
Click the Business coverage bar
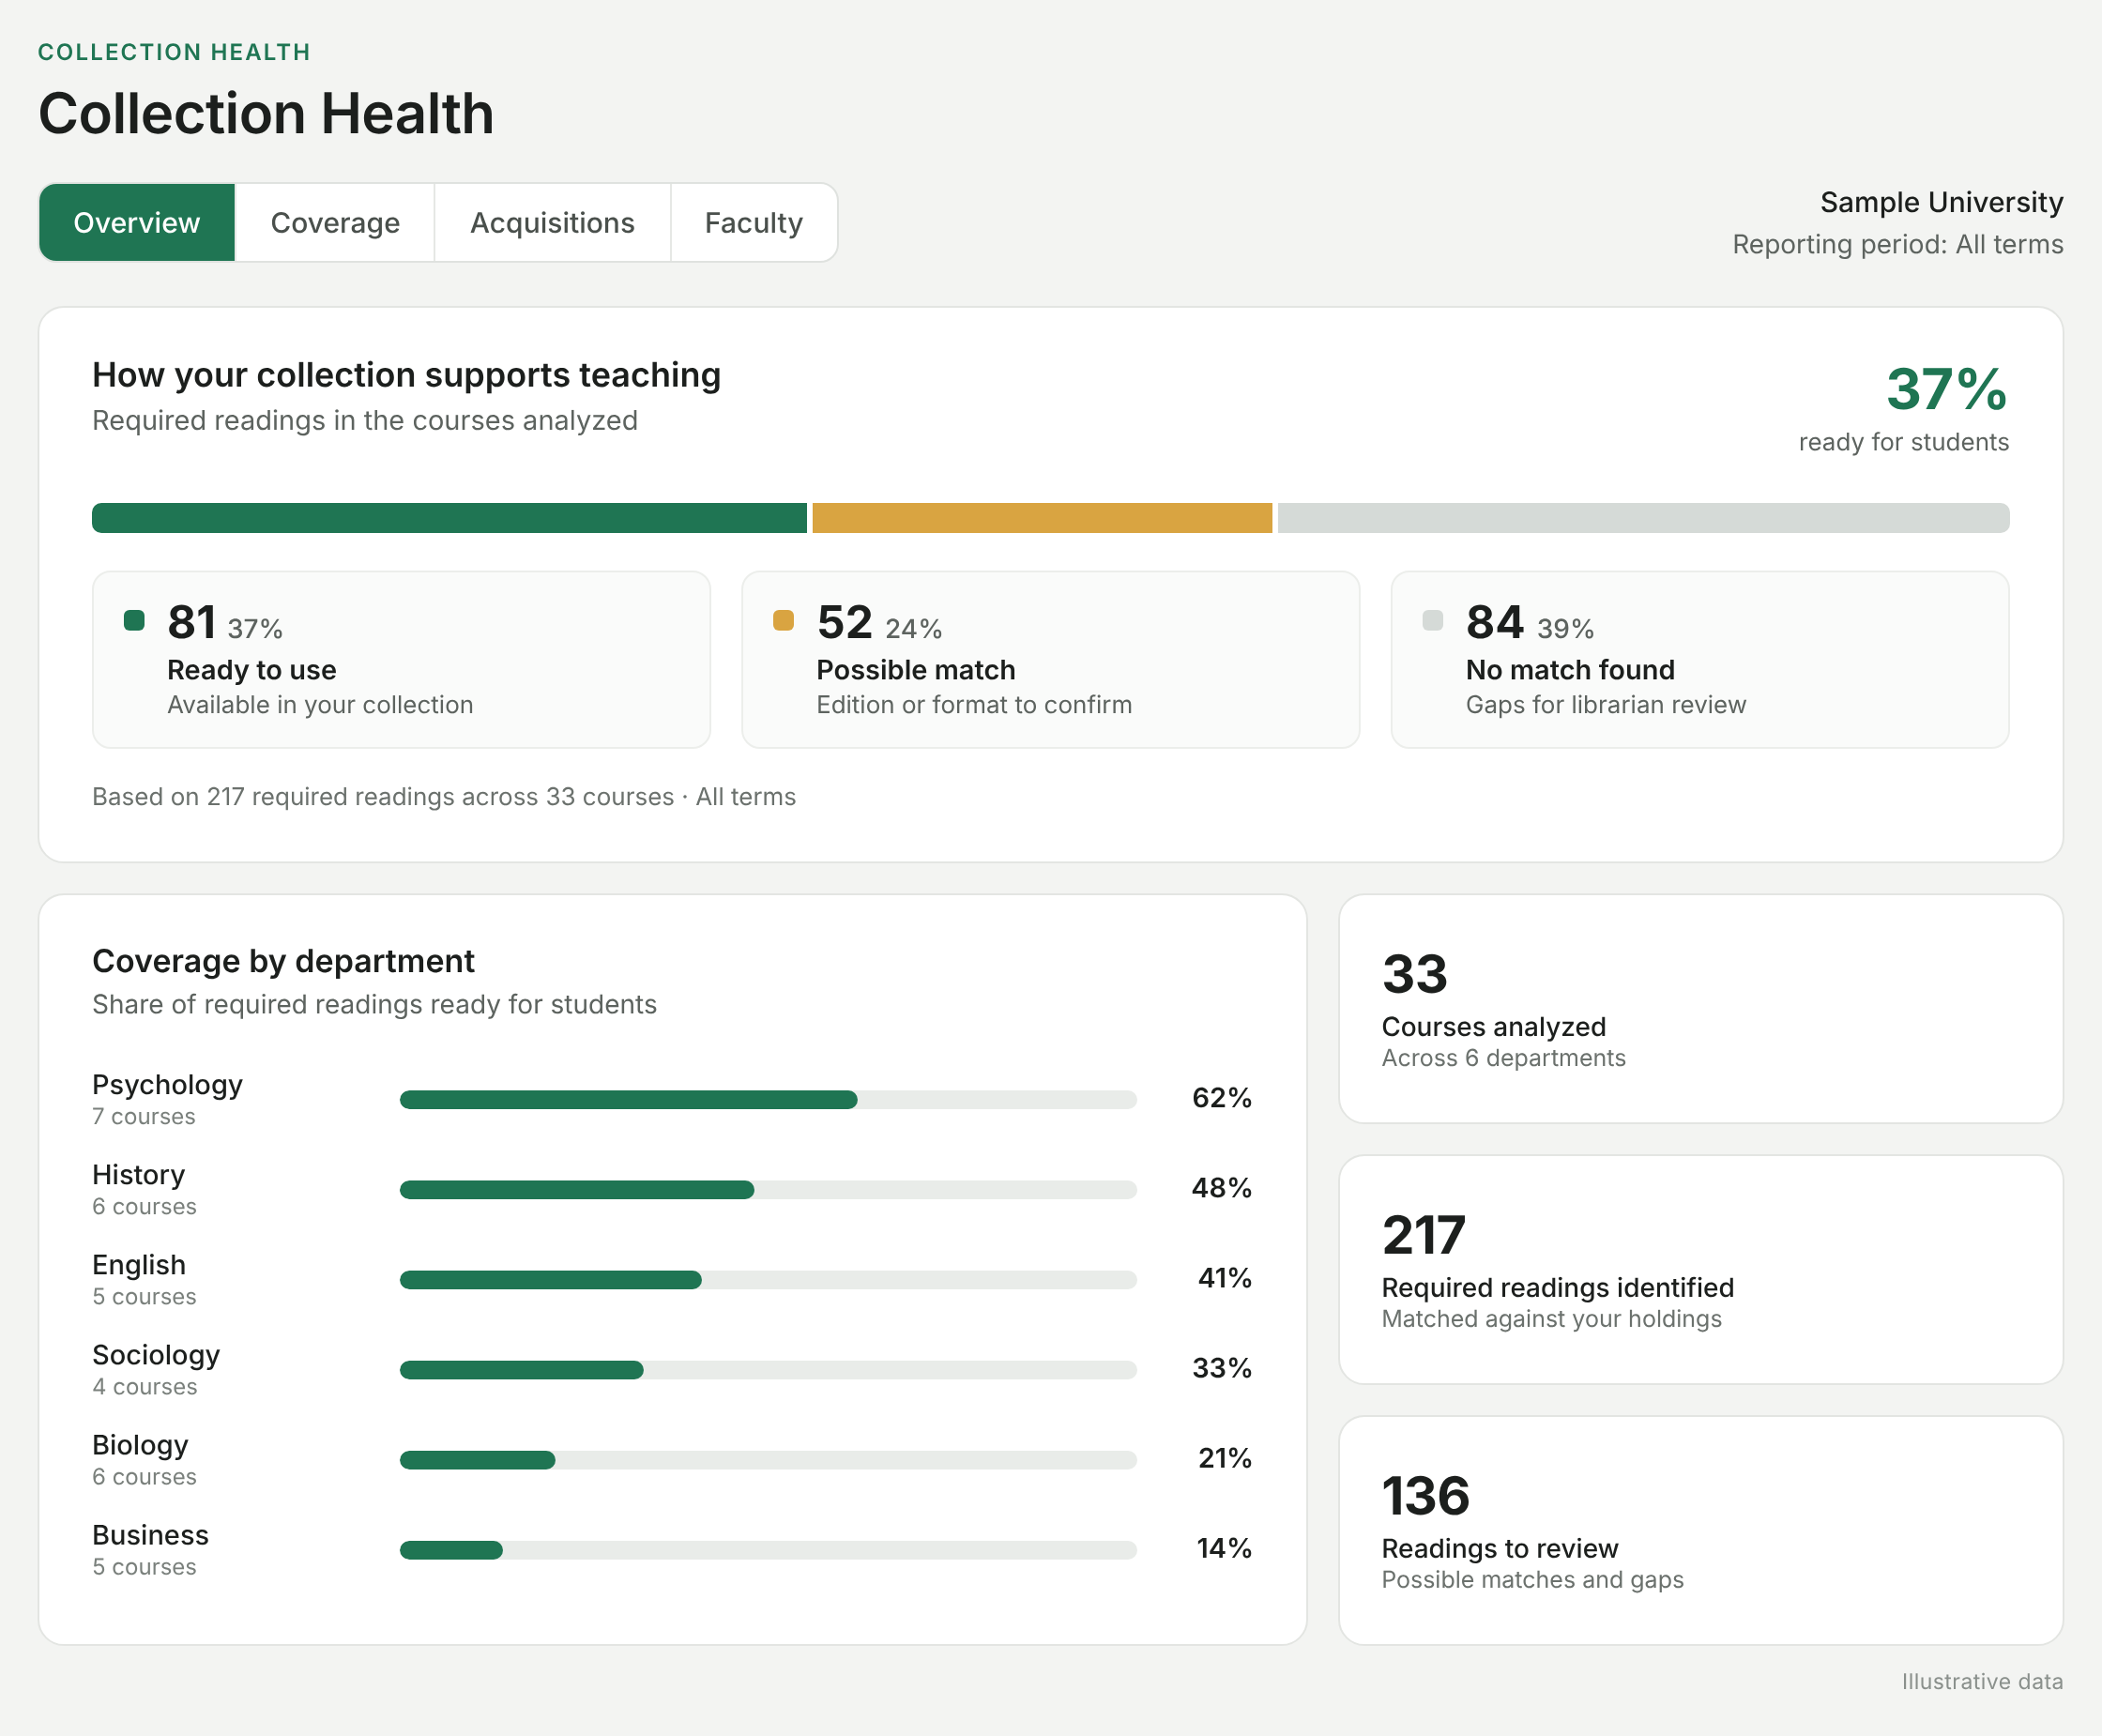click(x=768, y=1550)
